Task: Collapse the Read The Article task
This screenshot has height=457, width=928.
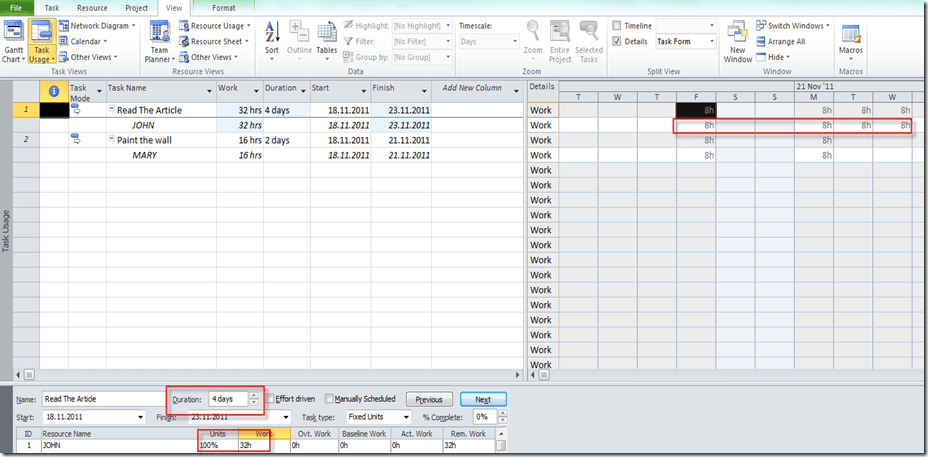Action: 112,110
